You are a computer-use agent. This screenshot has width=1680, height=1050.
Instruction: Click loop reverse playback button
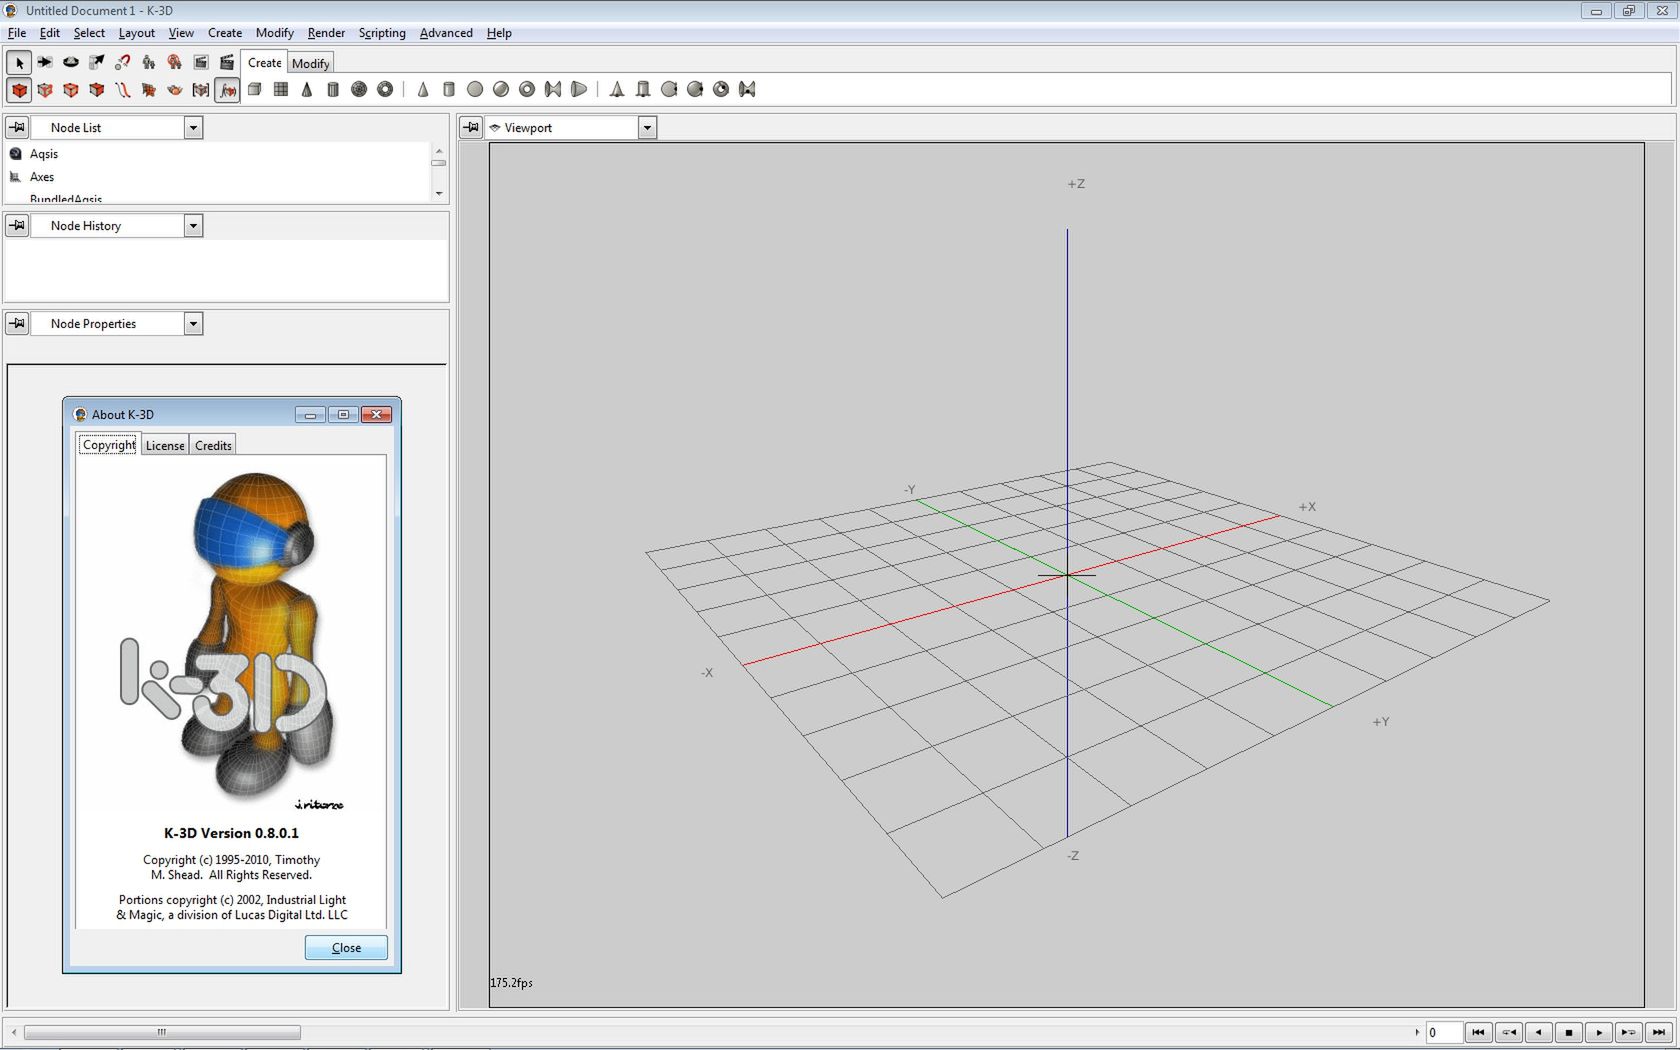click(1509, 1032)
